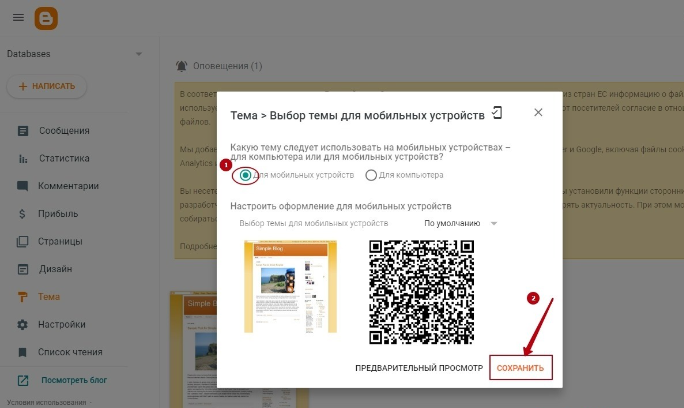Open the Дизайн section
684x408 pixels.
point(55,269)
